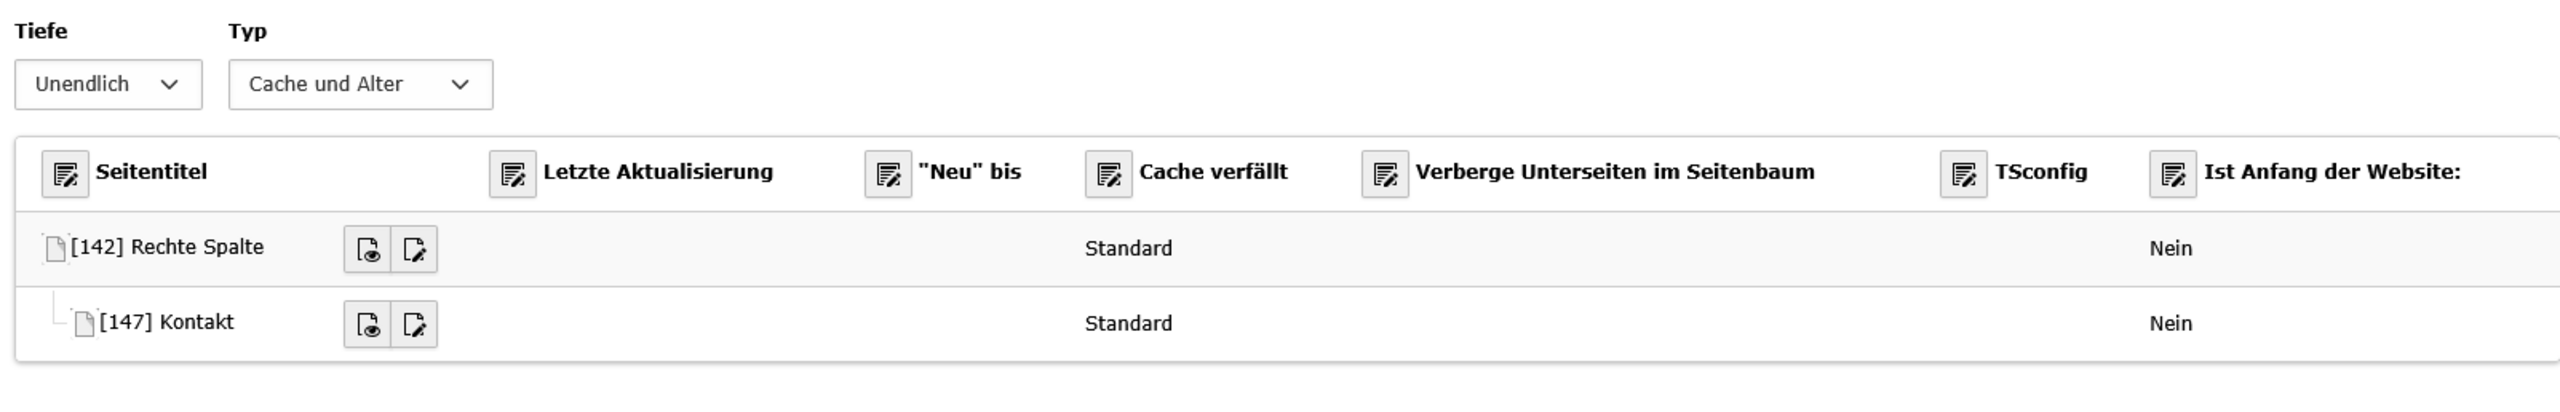Edit Ist Anfang der Website column
The image size is (2560, 412).
(2173, 174)
